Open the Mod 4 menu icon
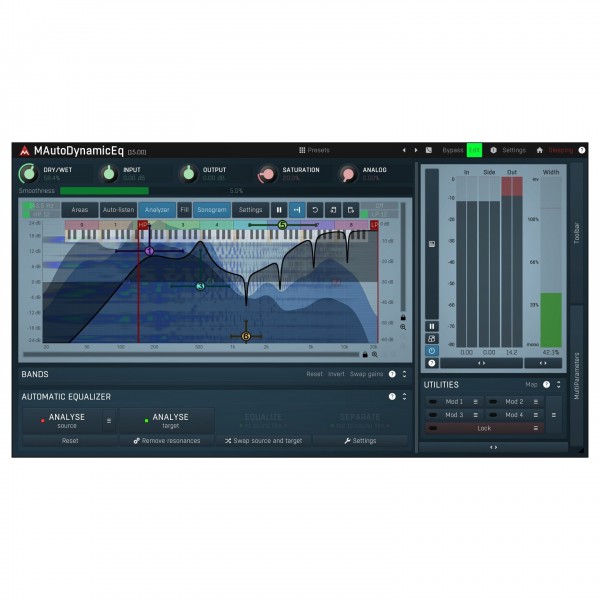 coord(536,415)
